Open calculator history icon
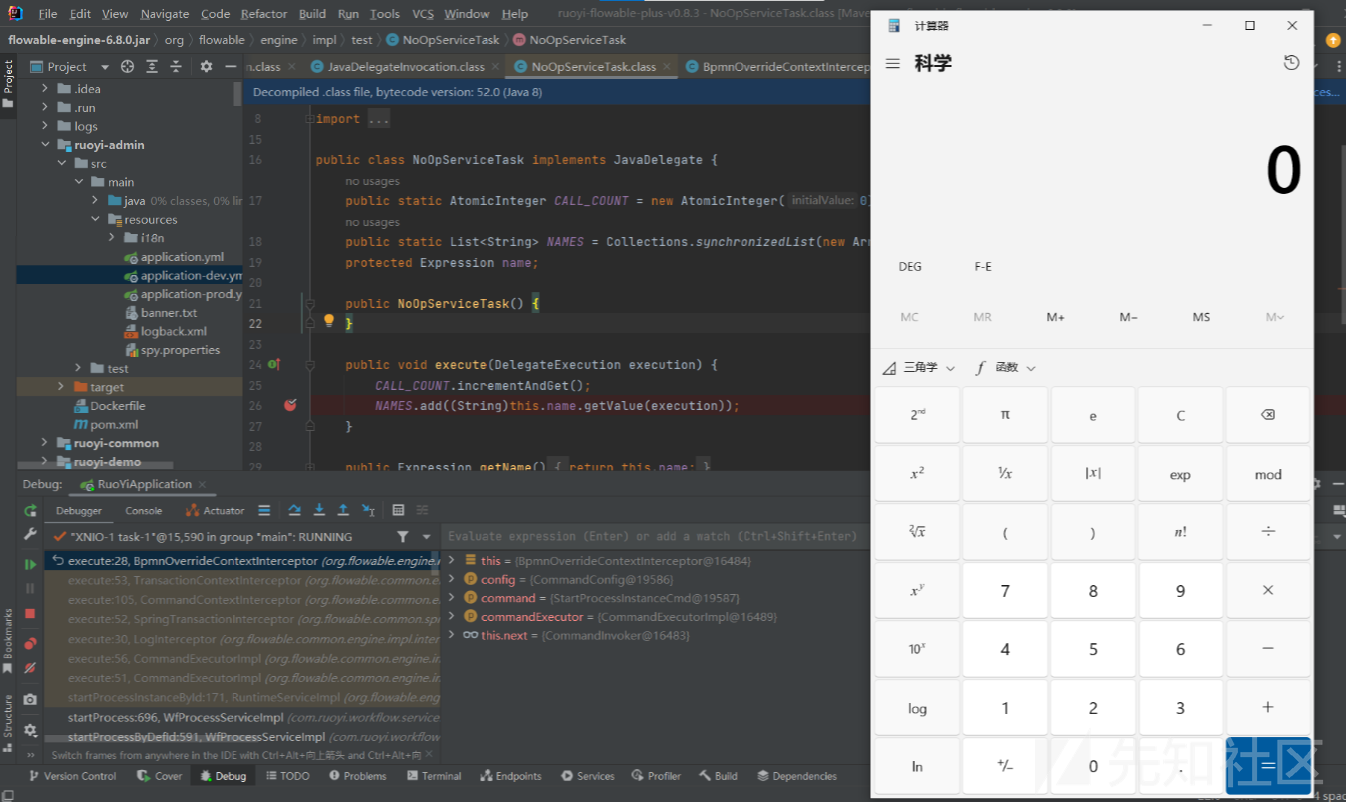This screenshot has width=1346, height=802. tap(1291, 63)
